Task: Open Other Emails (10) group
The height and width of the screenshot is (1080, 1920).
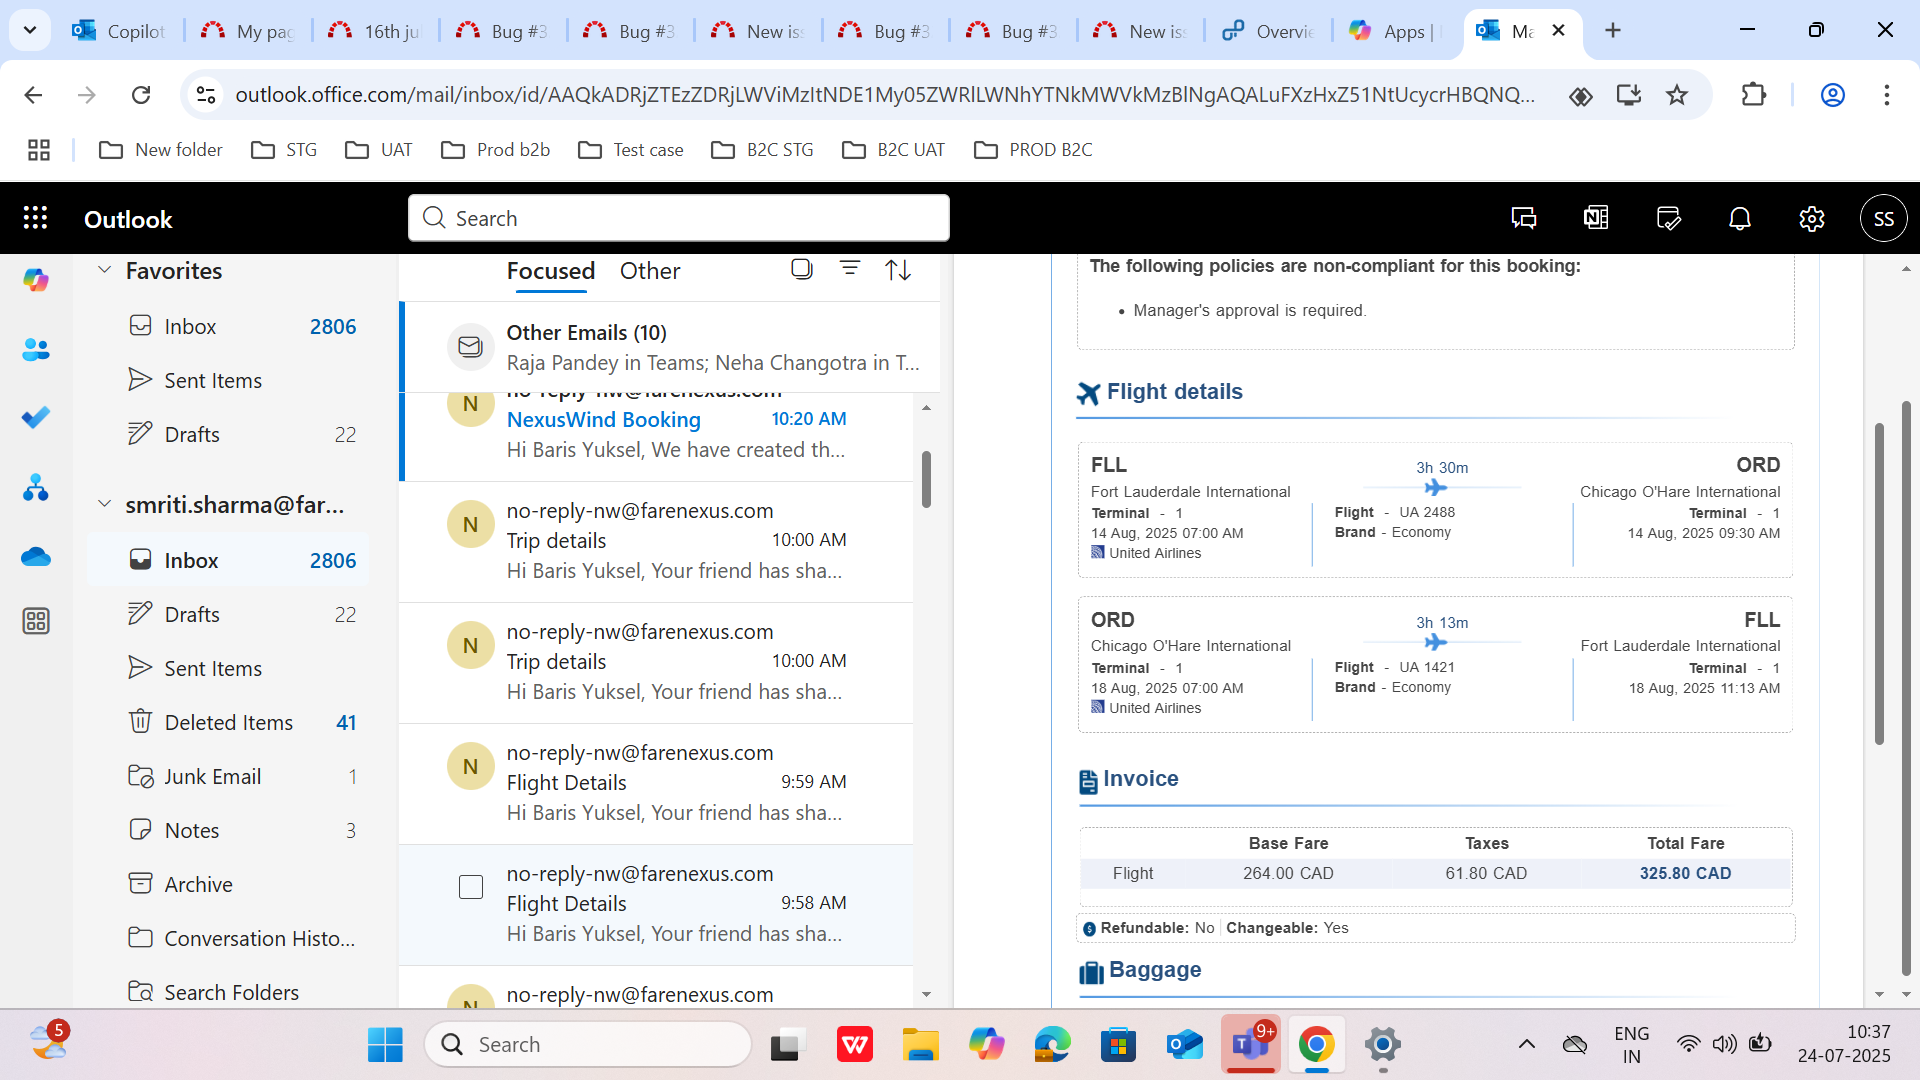Action: tap(670, 347)
